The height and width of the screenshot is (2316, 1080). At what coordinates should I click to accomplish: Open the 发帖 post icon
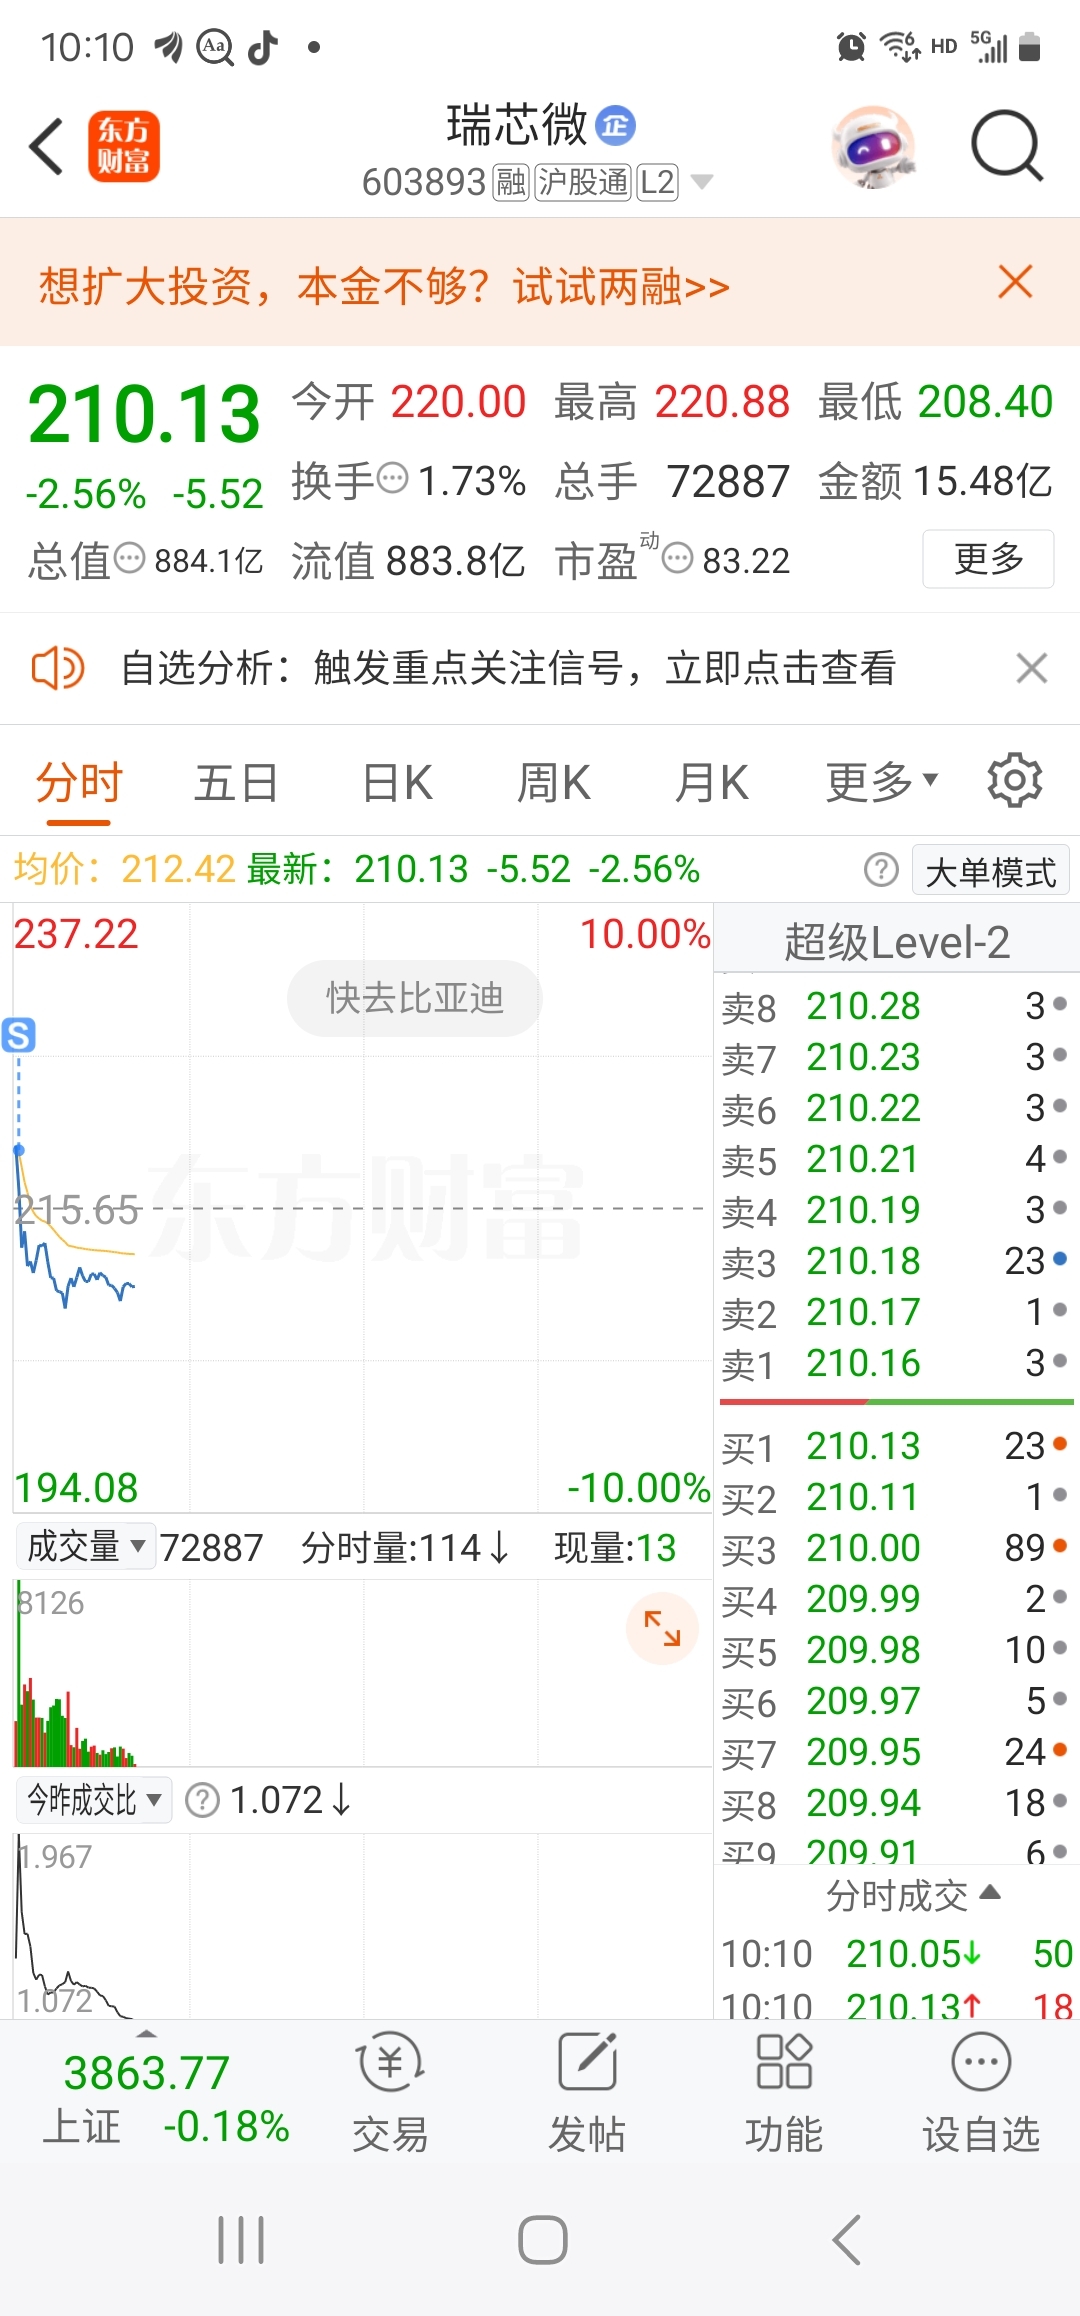(587, 2092)
